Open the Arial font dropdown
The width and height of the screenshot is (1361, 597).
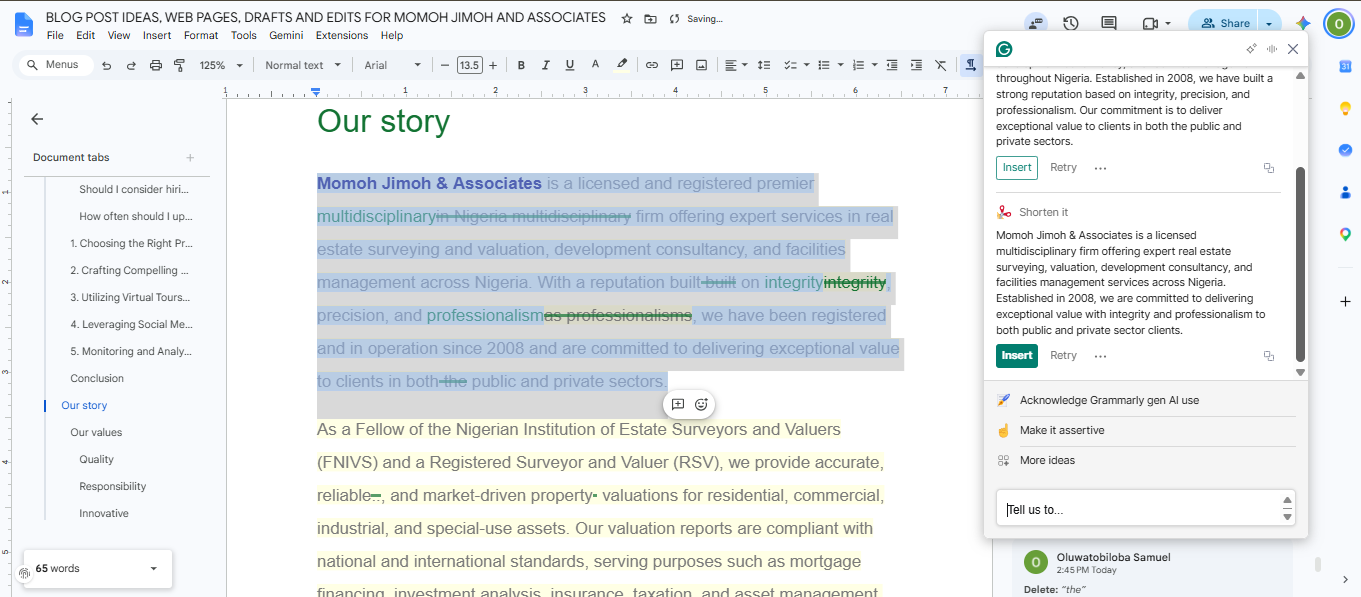click(392, 65)
